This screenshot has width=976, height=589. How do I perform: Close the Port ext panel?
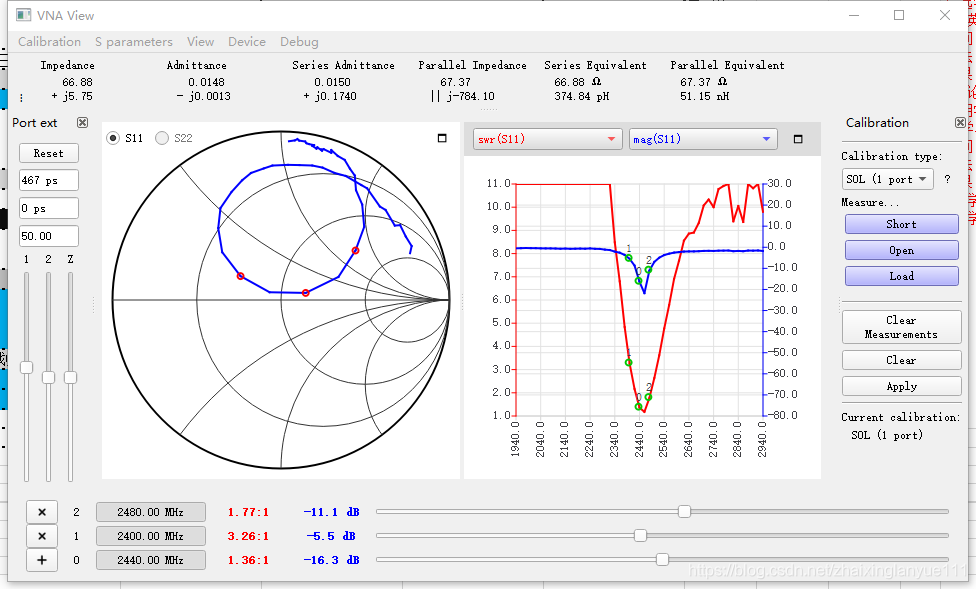(x=82, y=123)
